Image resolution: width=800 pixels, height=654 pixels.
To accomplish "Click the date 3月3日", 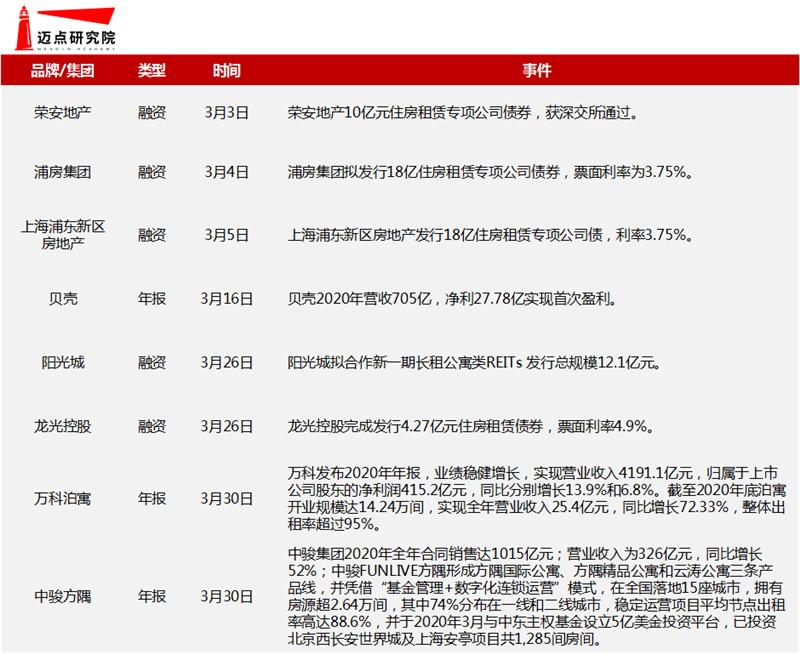I will pyautogui.click(x=227, y=112).
